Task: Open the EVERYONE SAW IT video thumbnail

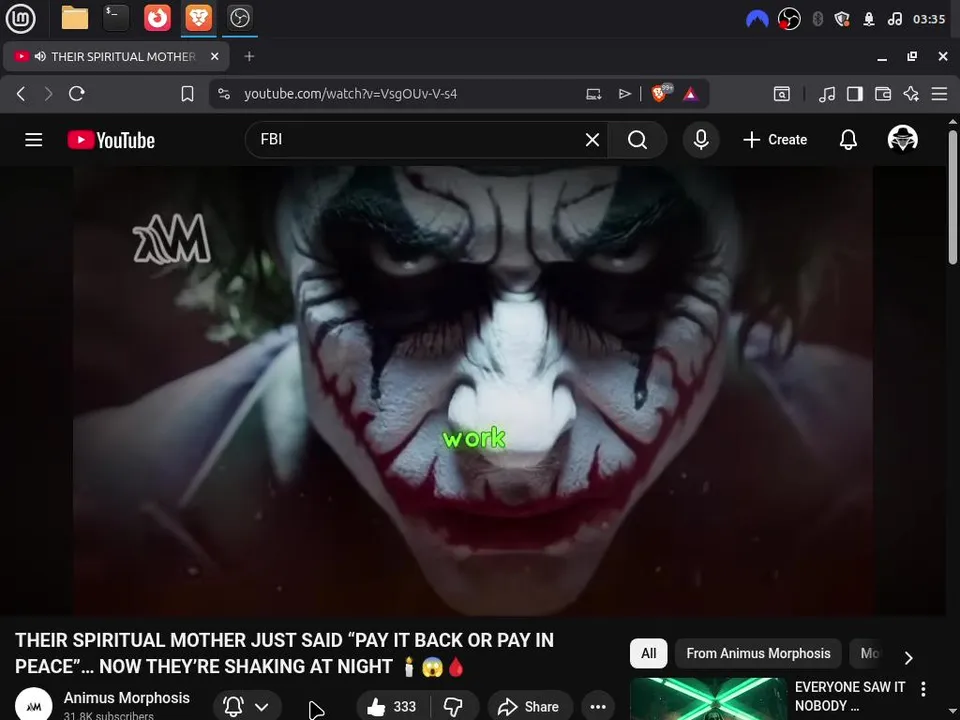Action: click(x=708, y=699)
